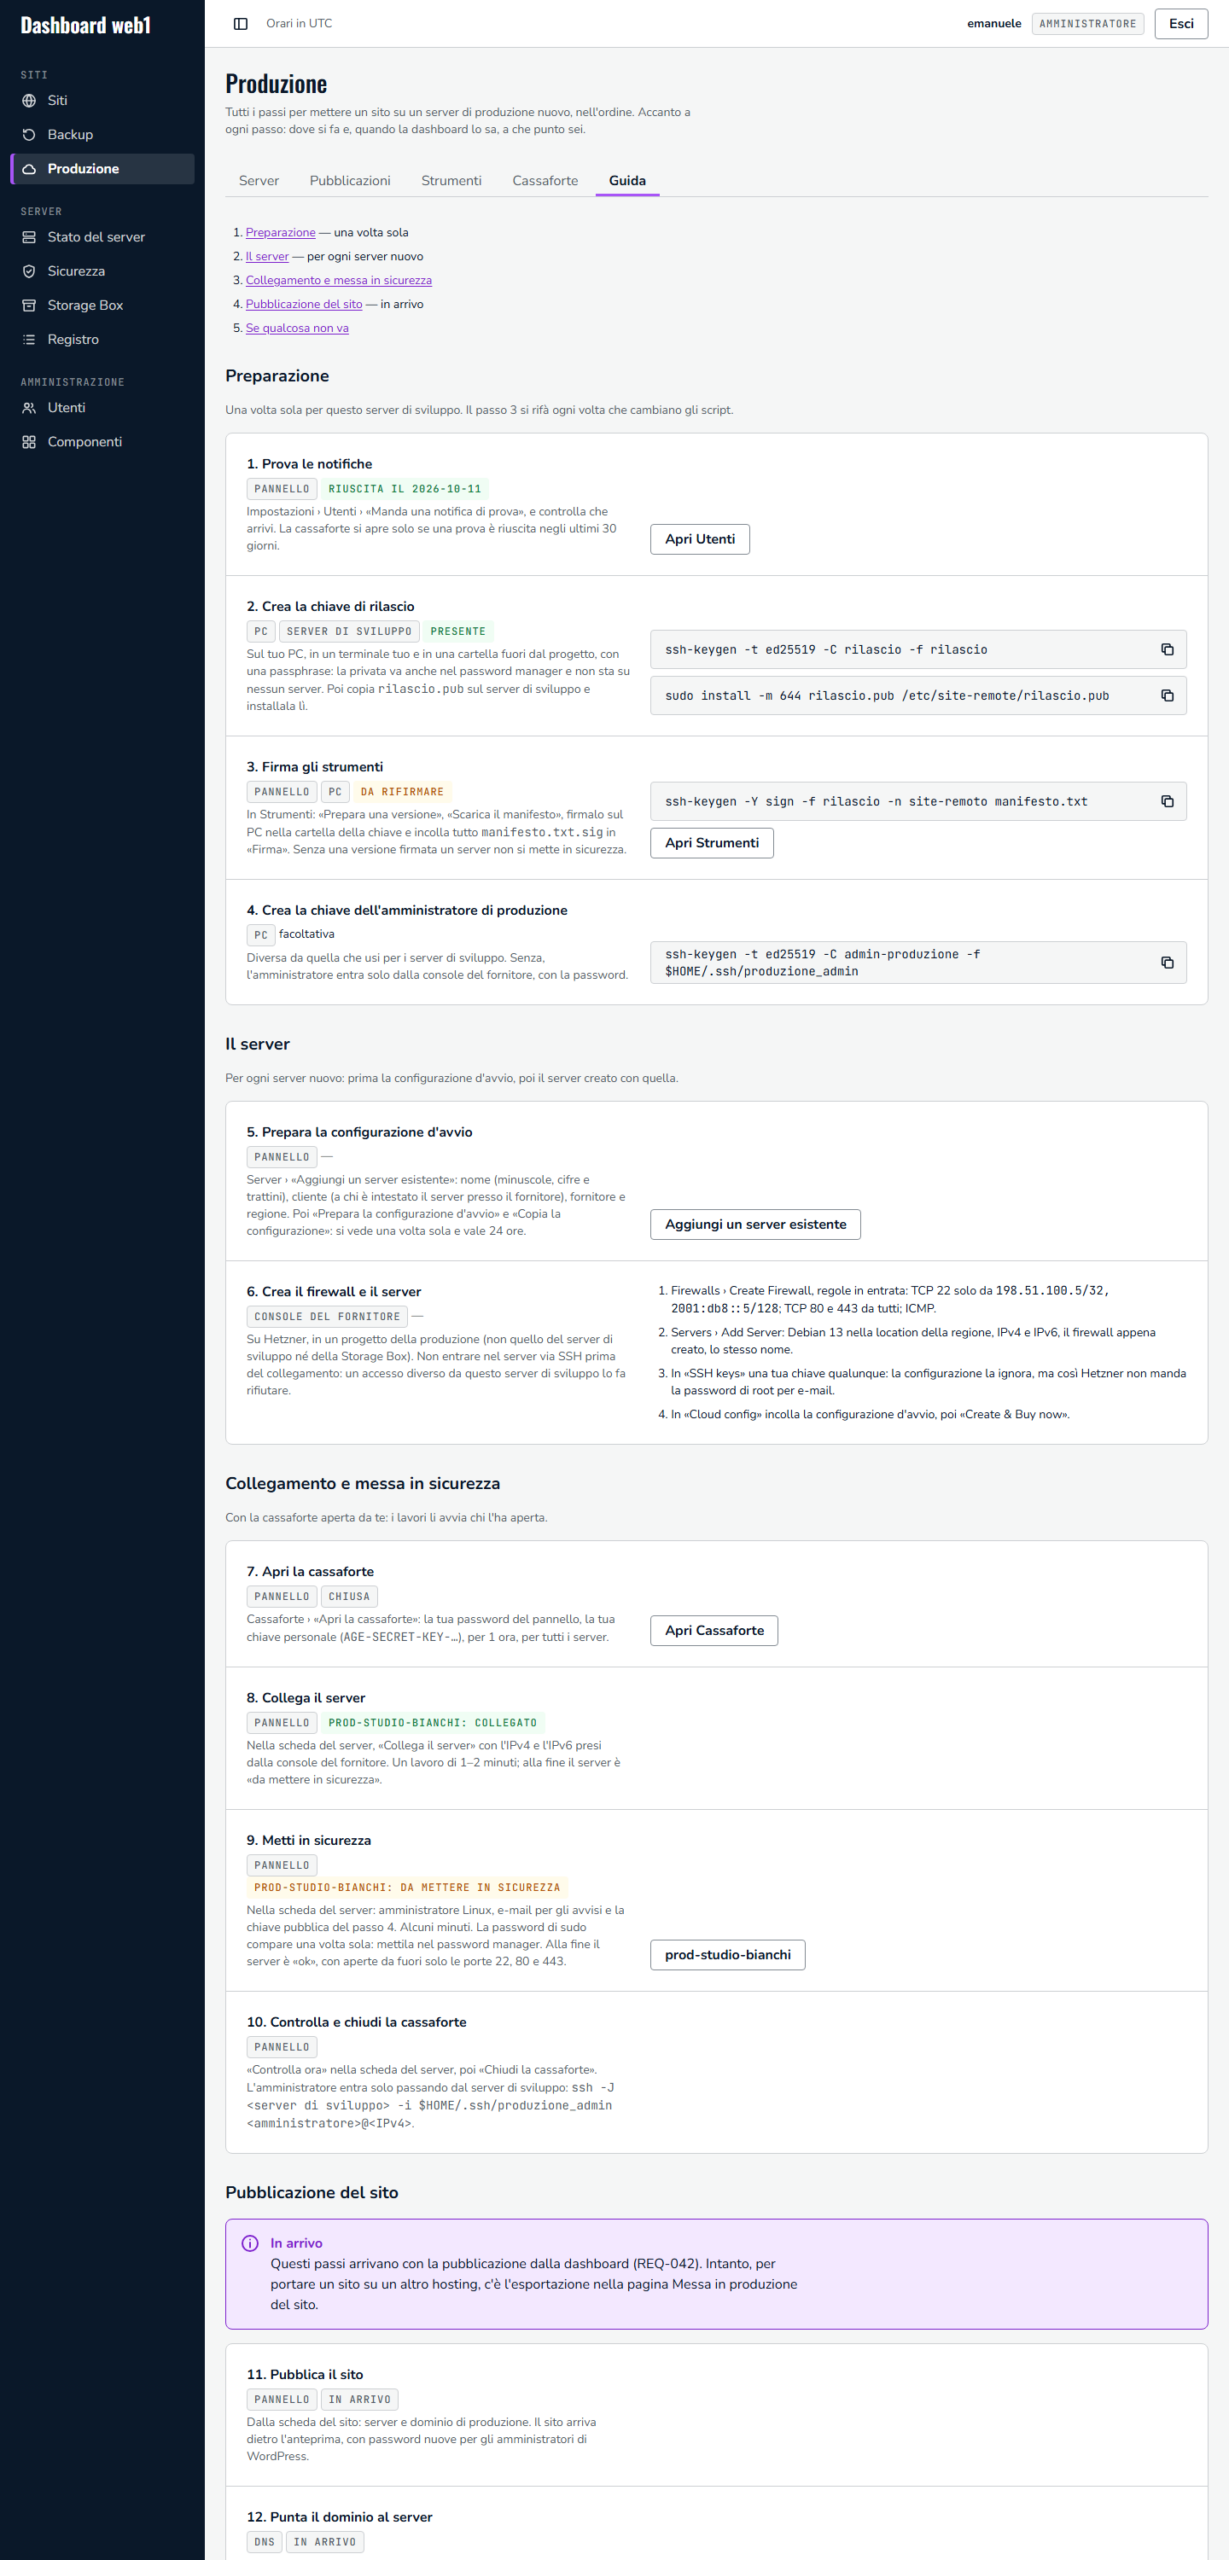Click the Stato del server icon
The width and height of the screenshot is (1229, 2560).
(29, 237)
